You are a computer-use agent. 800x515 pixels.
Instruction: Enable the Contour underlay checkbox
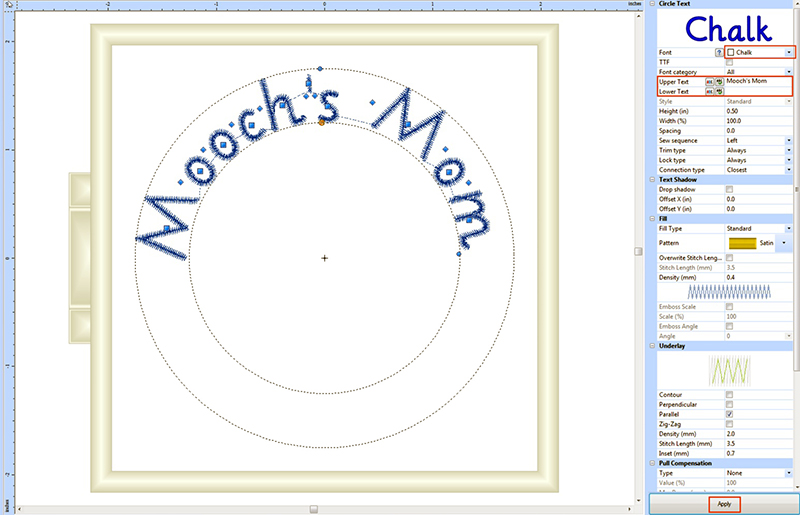730,395
